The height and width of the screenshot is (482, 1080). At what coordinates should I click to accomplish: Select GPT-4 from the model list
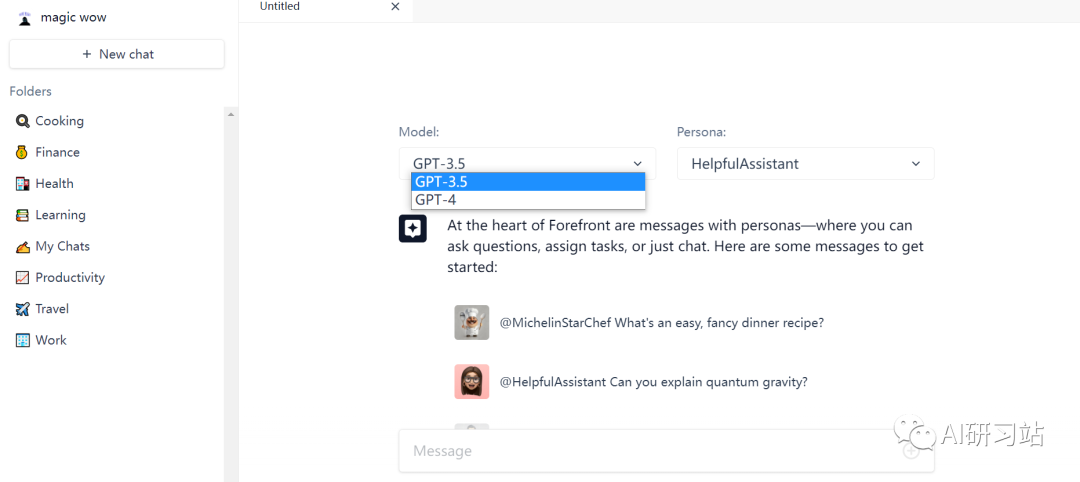528,200
